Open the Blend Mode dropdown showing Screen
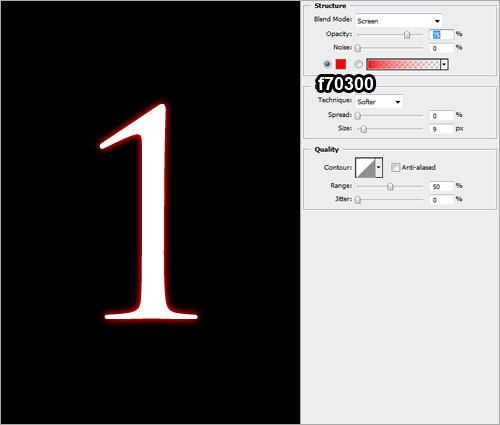 point(399,21)
